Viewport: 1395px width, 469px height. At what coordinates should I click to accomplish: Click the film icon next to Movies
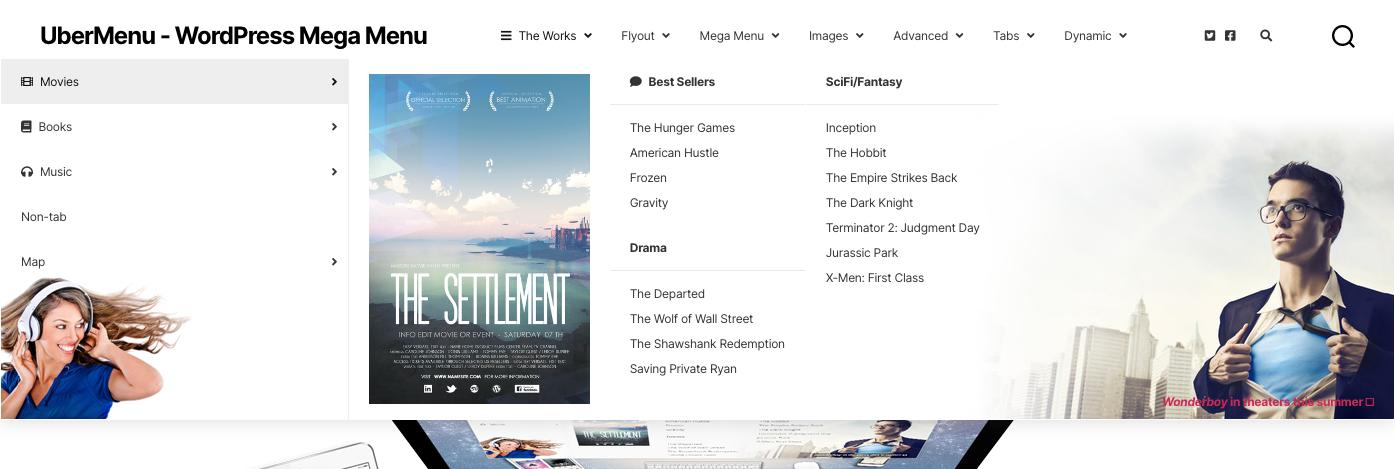tap(27, 82)
